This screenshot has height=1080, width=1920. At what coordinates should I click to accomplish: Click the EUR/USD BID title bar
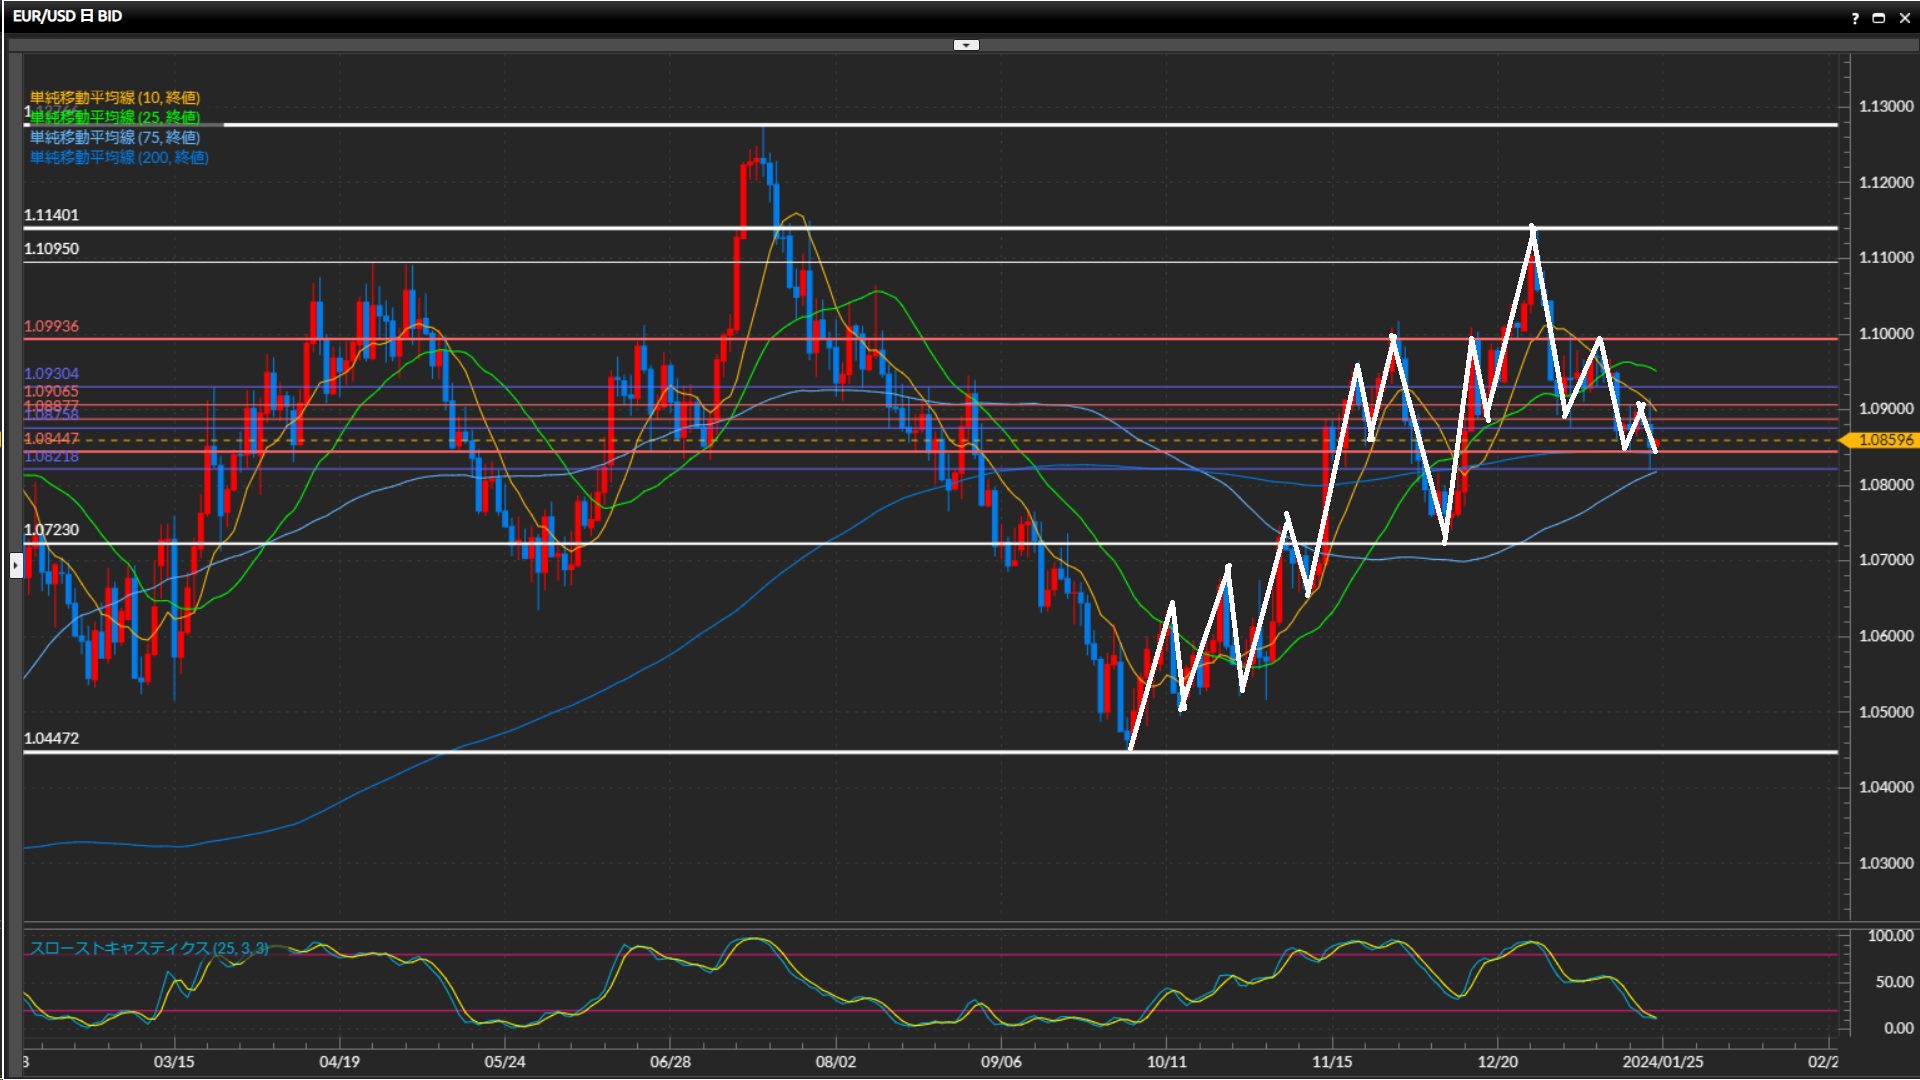point(67,16)
